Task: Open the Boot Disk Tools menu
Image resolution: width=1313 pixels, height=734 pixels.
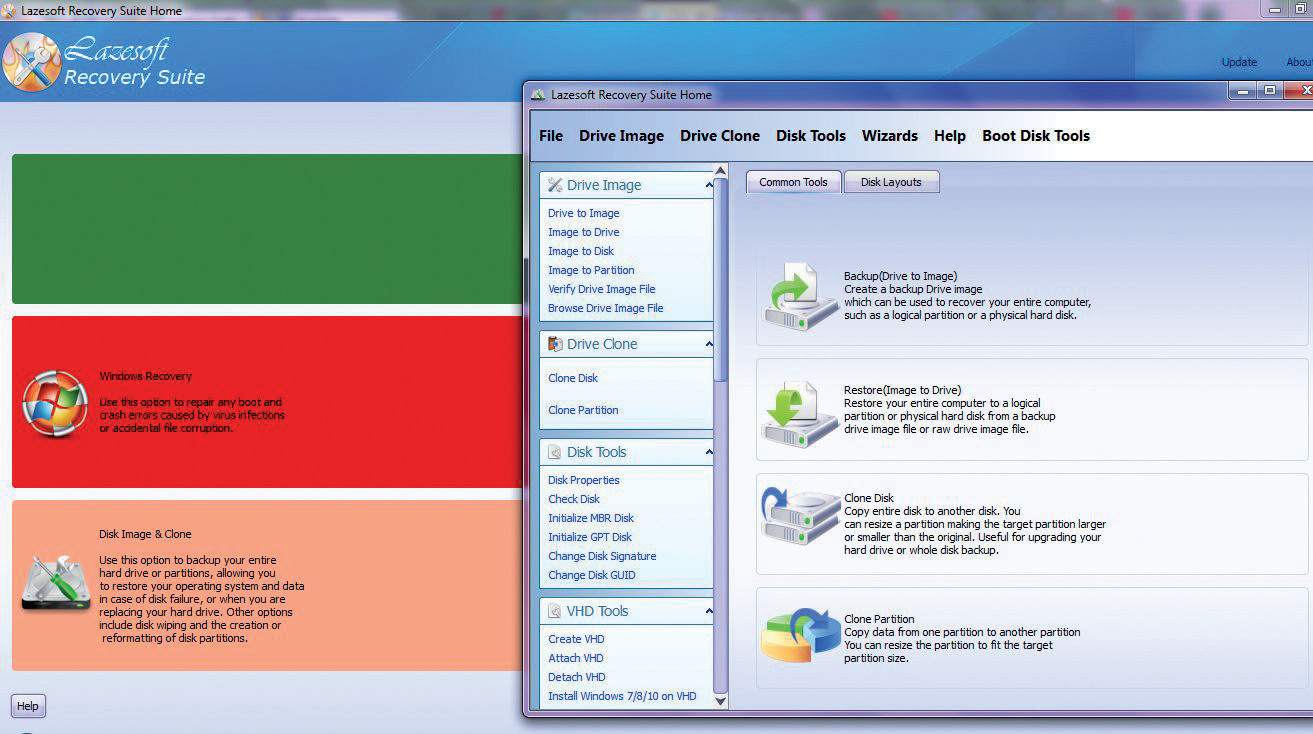Action: pos(1036,136)
